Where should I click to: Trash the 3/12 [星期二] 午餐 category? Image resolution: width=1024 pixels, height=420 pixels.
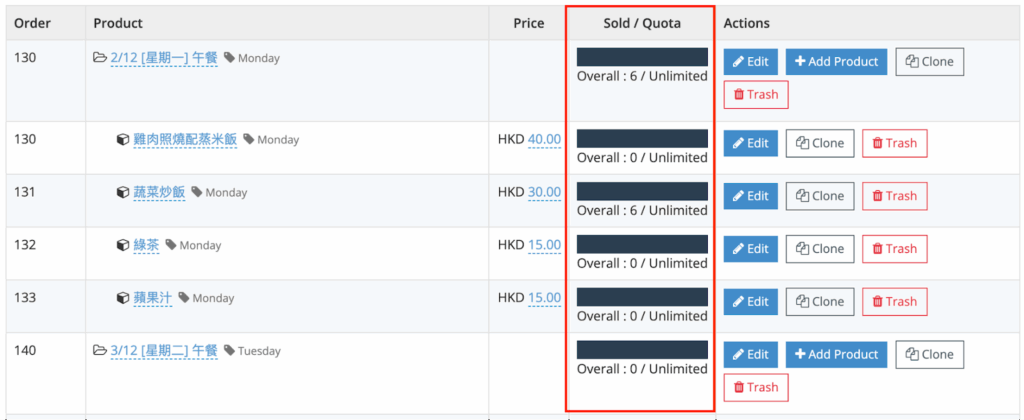pos(756,388)
